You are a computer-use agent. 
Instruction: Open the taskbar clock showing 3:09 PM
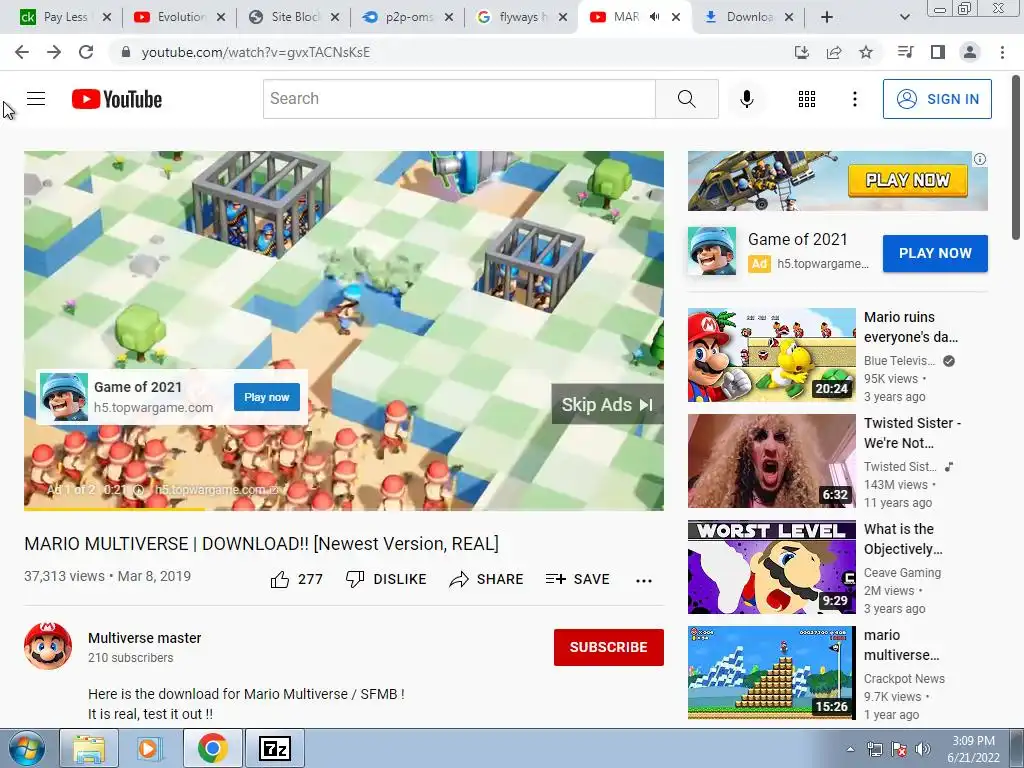(973, 749)
